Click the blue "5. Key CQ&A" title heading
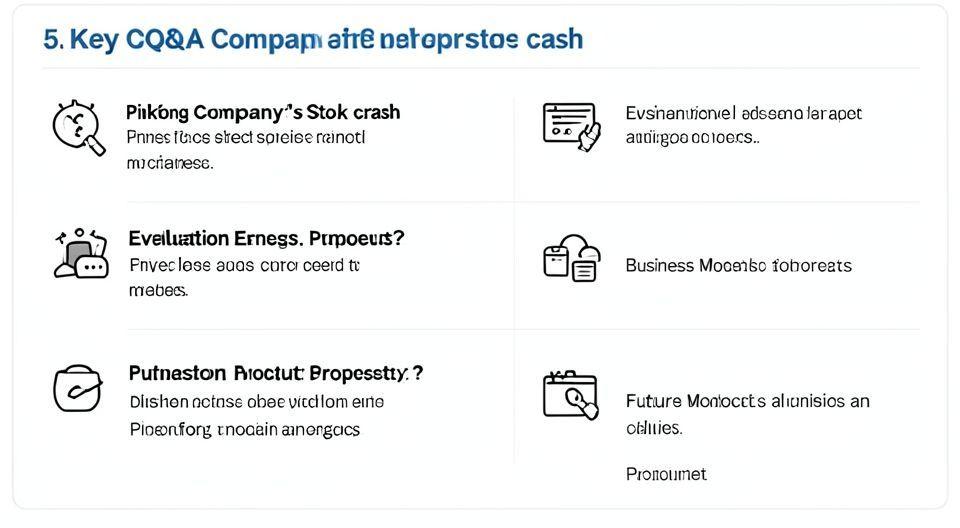 pos(313,40)
